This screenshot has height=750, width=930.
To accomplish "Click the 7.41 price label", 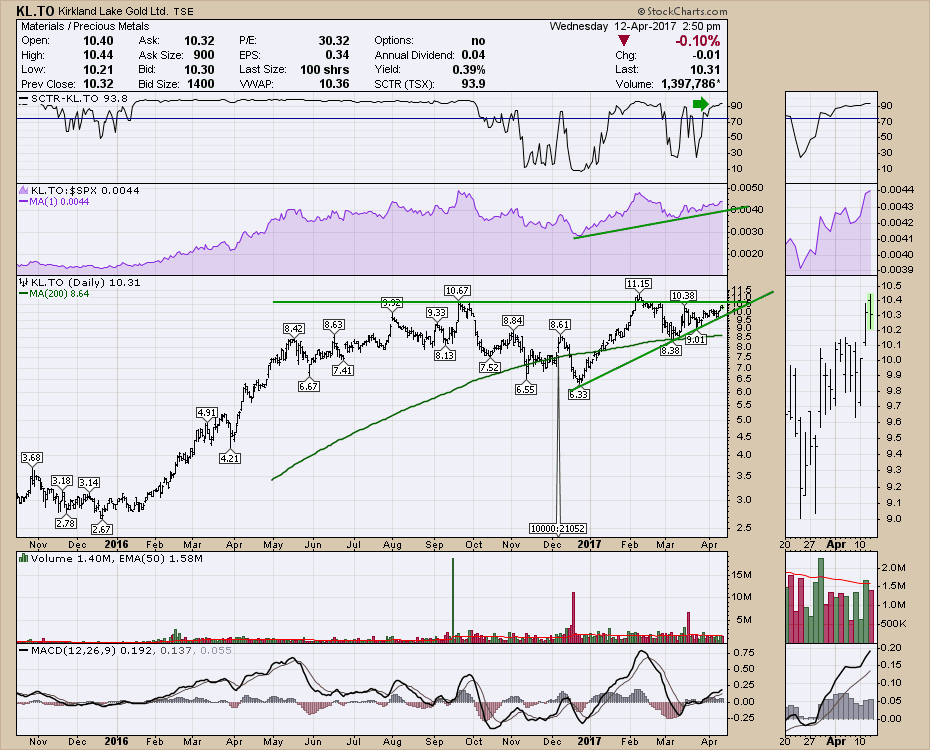I will coord(343,370).
